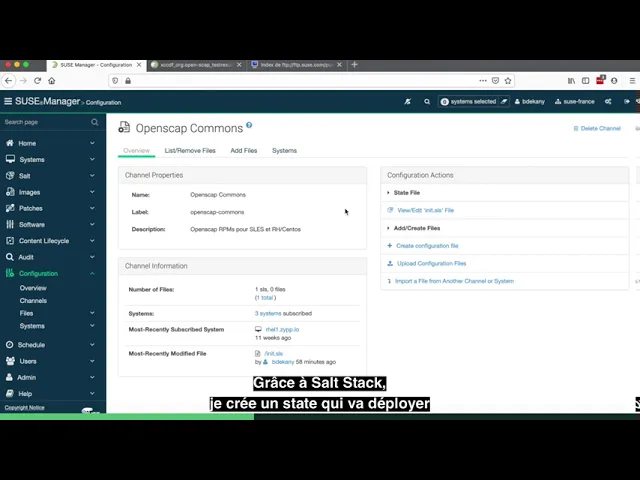Clear selected systems with eraser icon

(x=504, y=102)
